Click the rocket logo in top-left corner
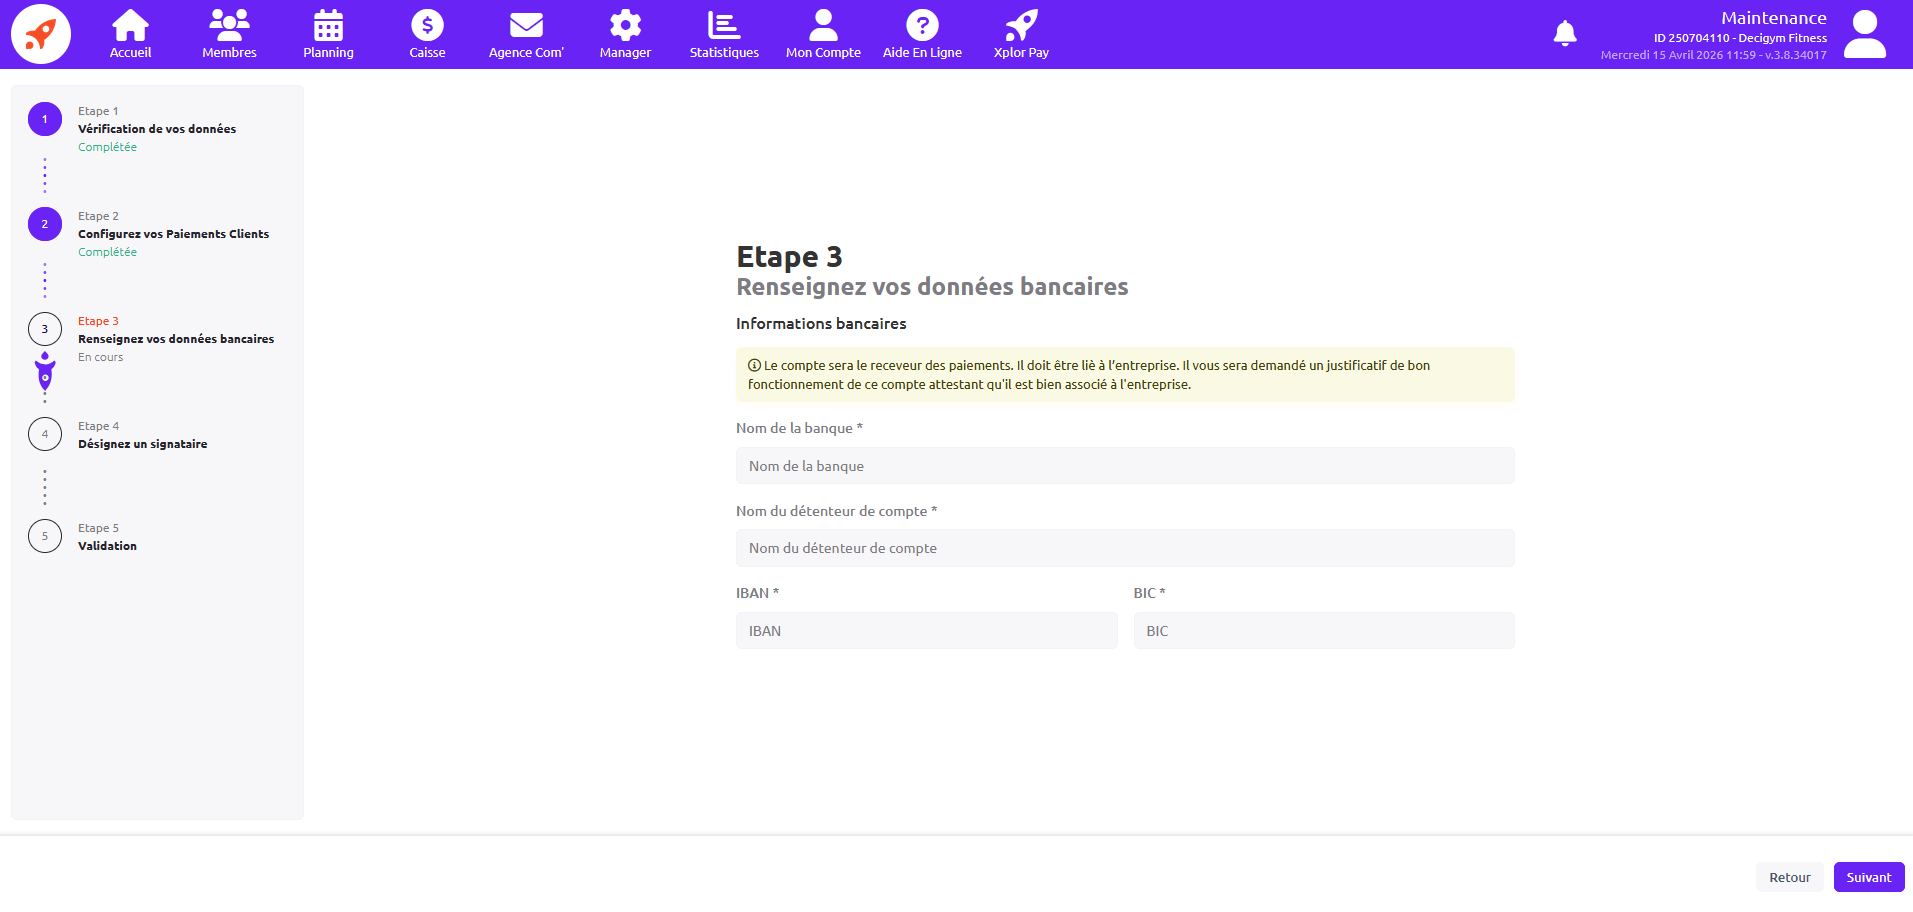This screenshot has height=912, width=1913. tap(41, 34)
